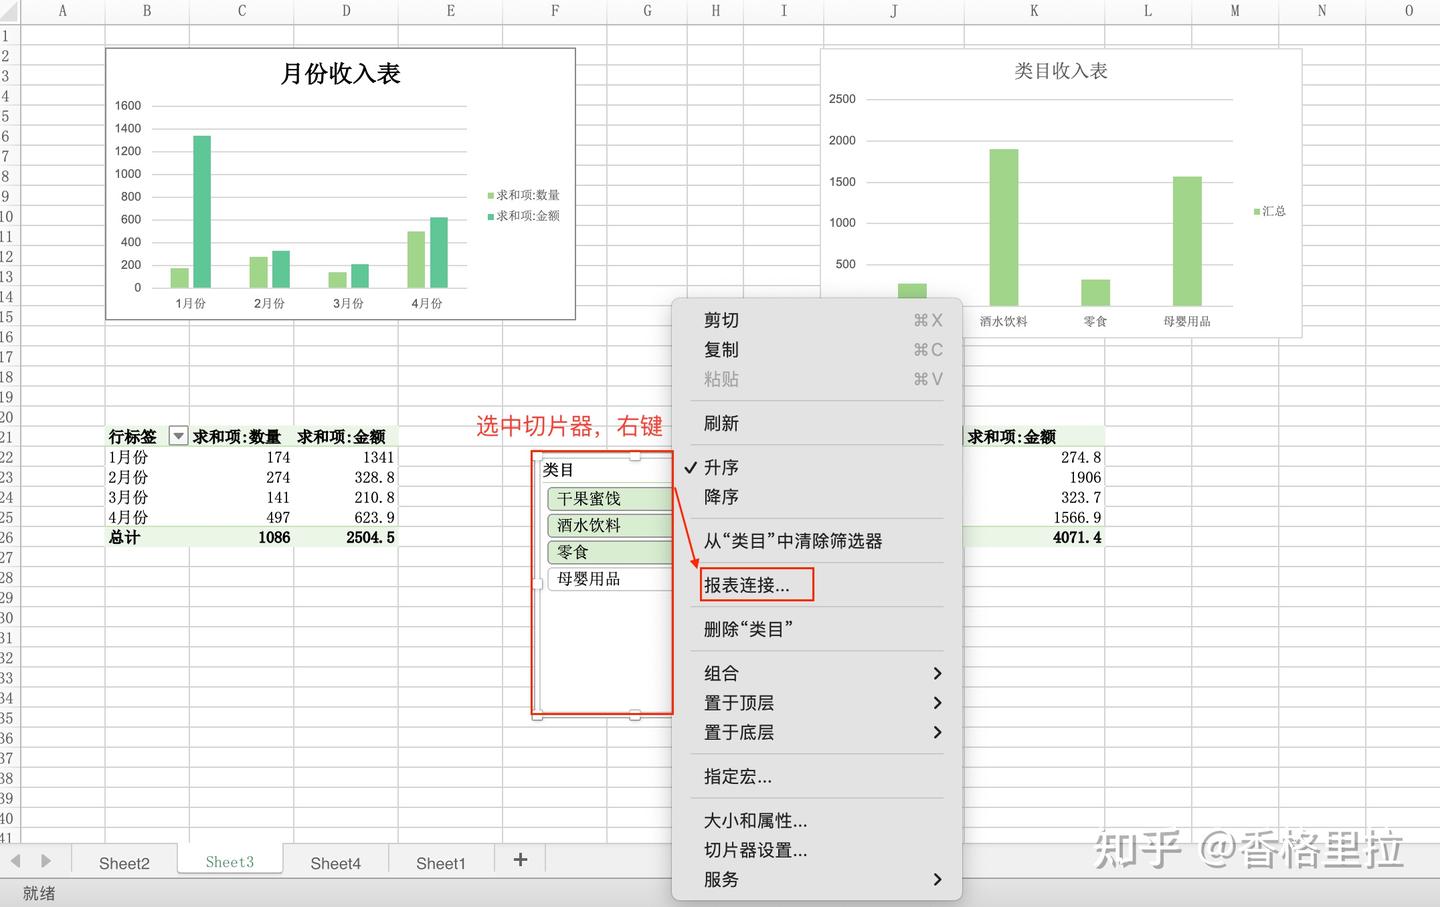Select the 4月份 金额 bar in chart

click(x=439, y=253)
